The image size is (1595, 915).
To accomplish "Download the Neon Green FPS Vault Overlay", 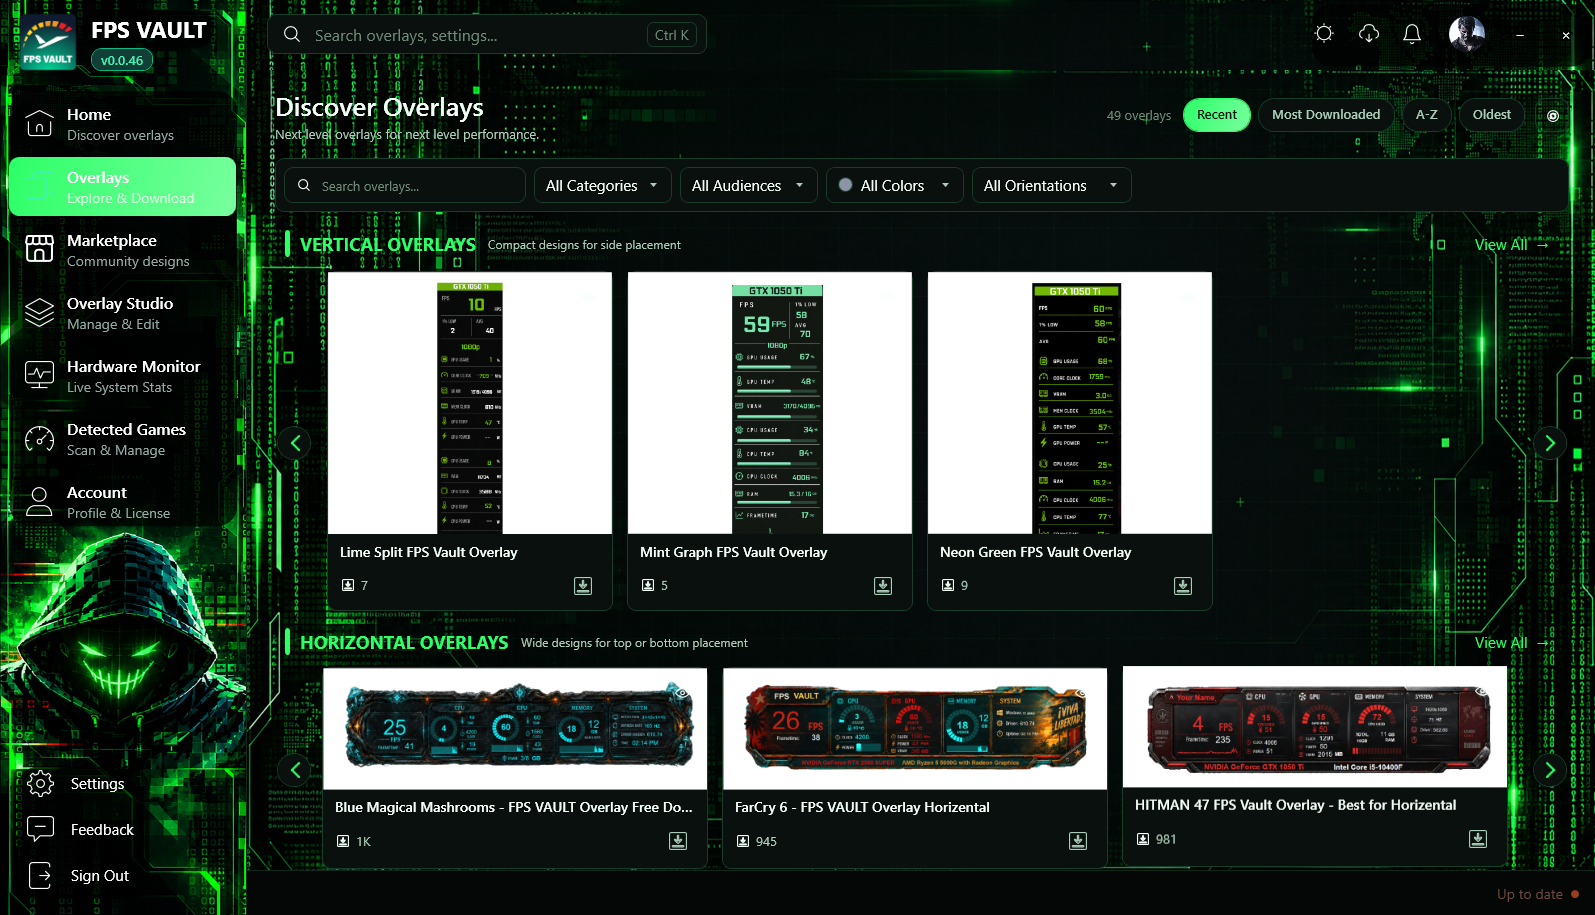I will [1183, 586].
